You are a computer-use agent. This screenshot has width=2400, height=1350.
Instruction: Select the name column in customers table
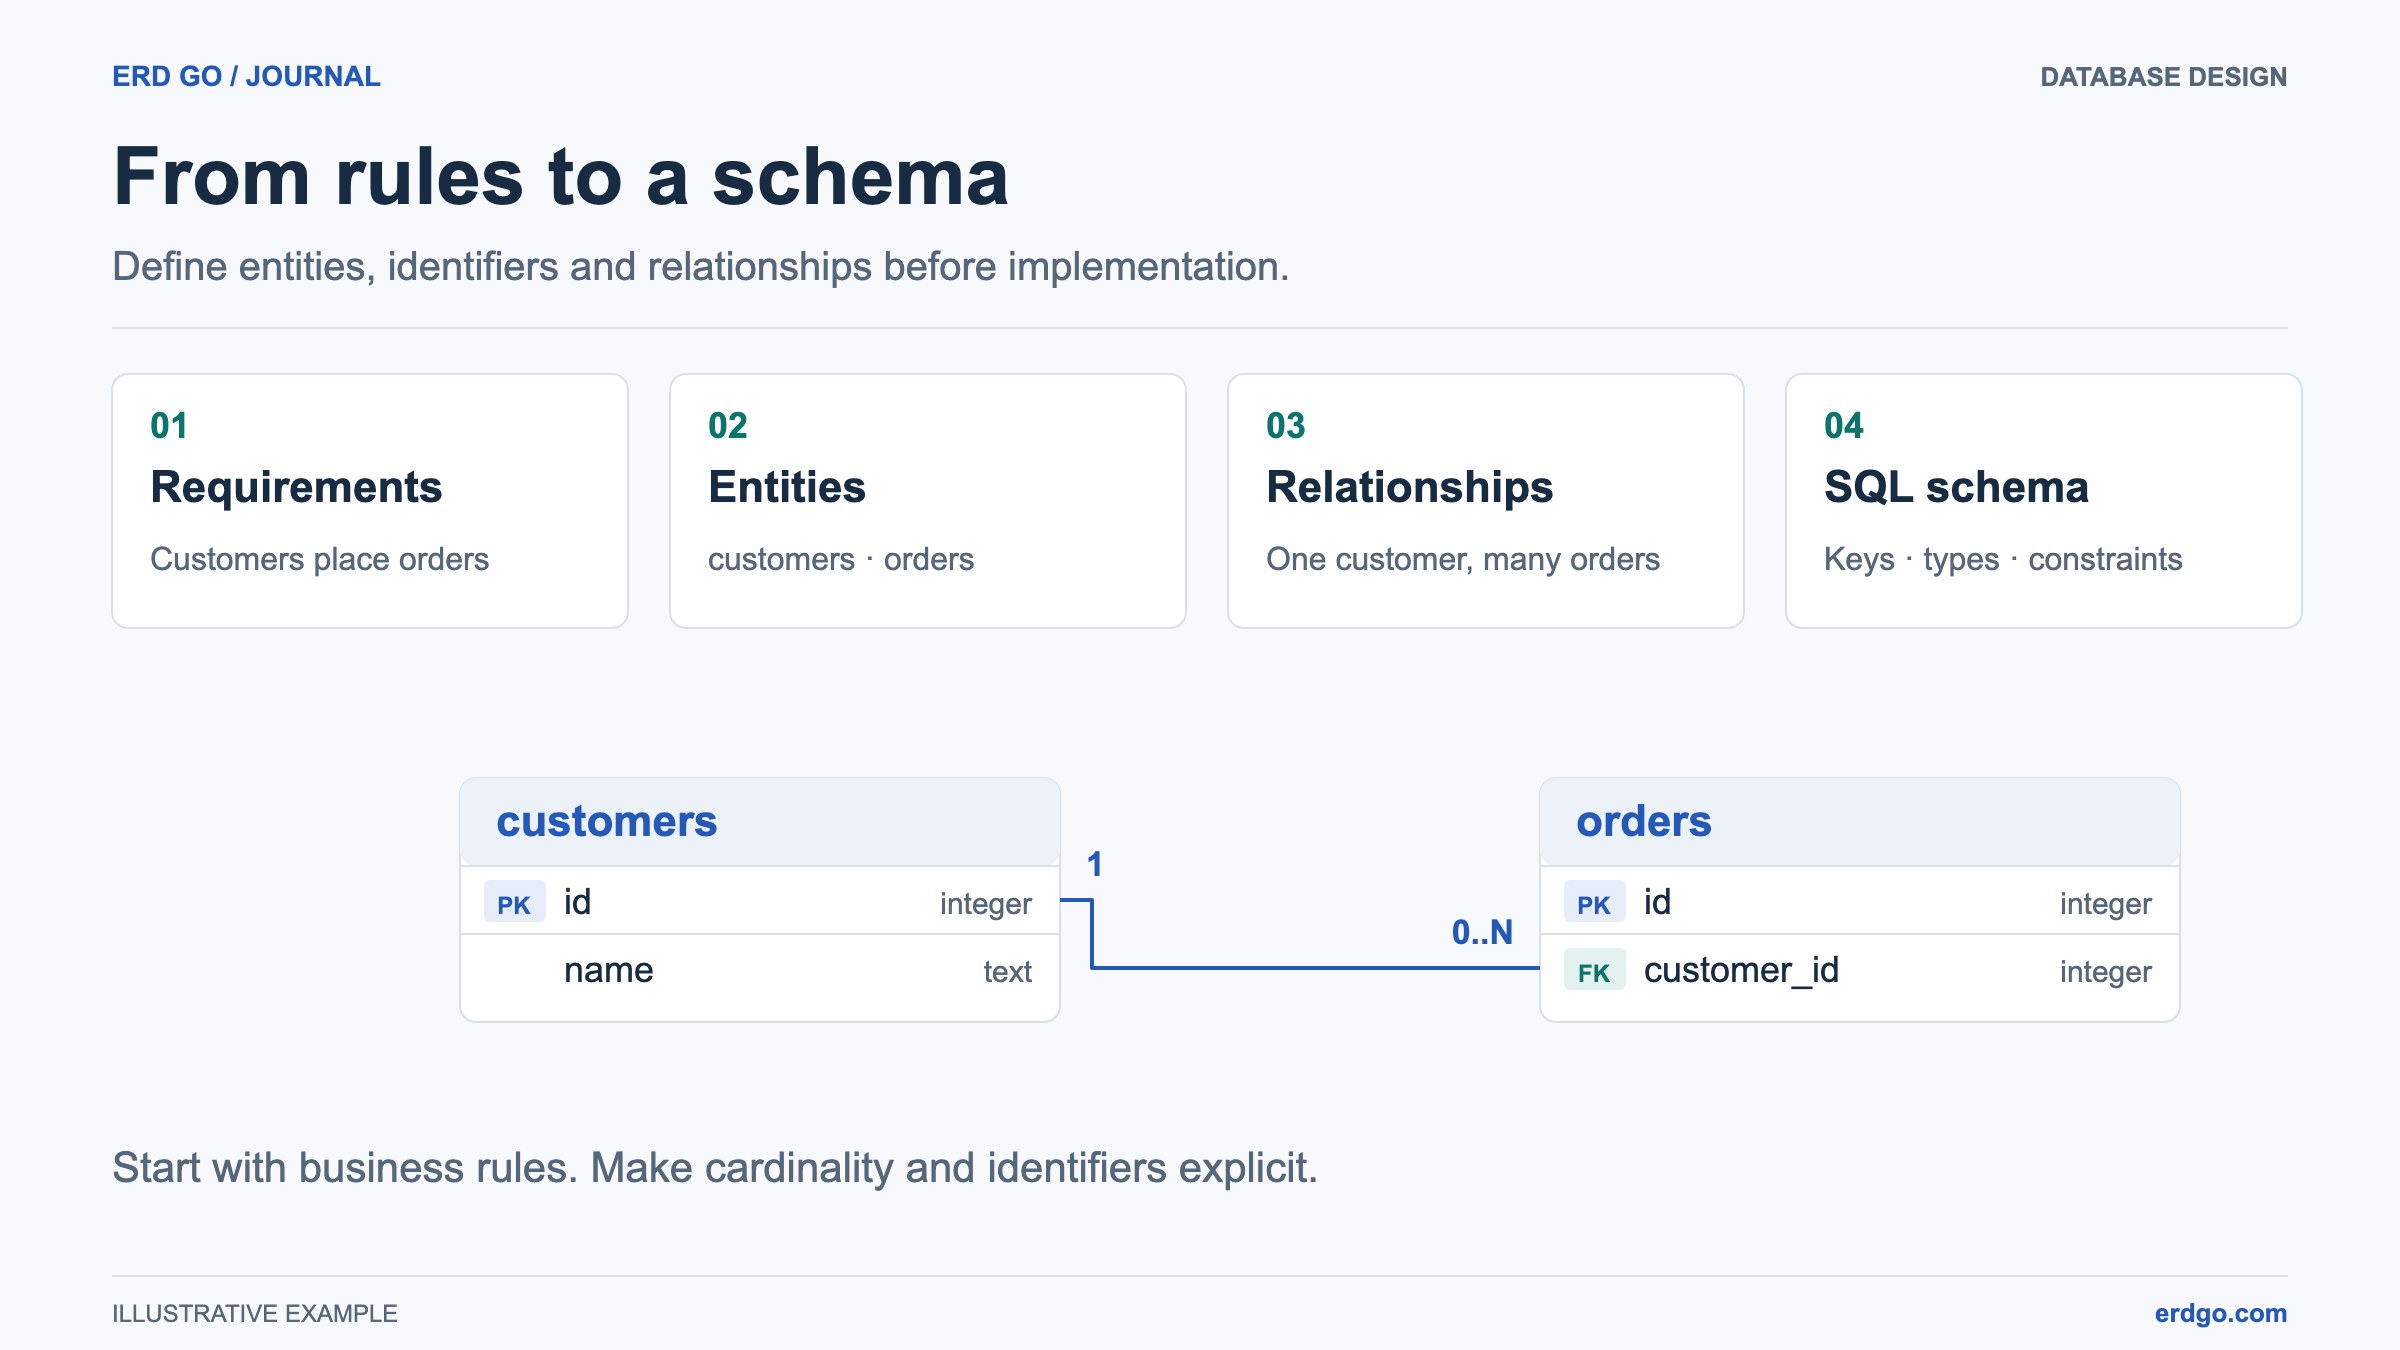click(760, 971)
